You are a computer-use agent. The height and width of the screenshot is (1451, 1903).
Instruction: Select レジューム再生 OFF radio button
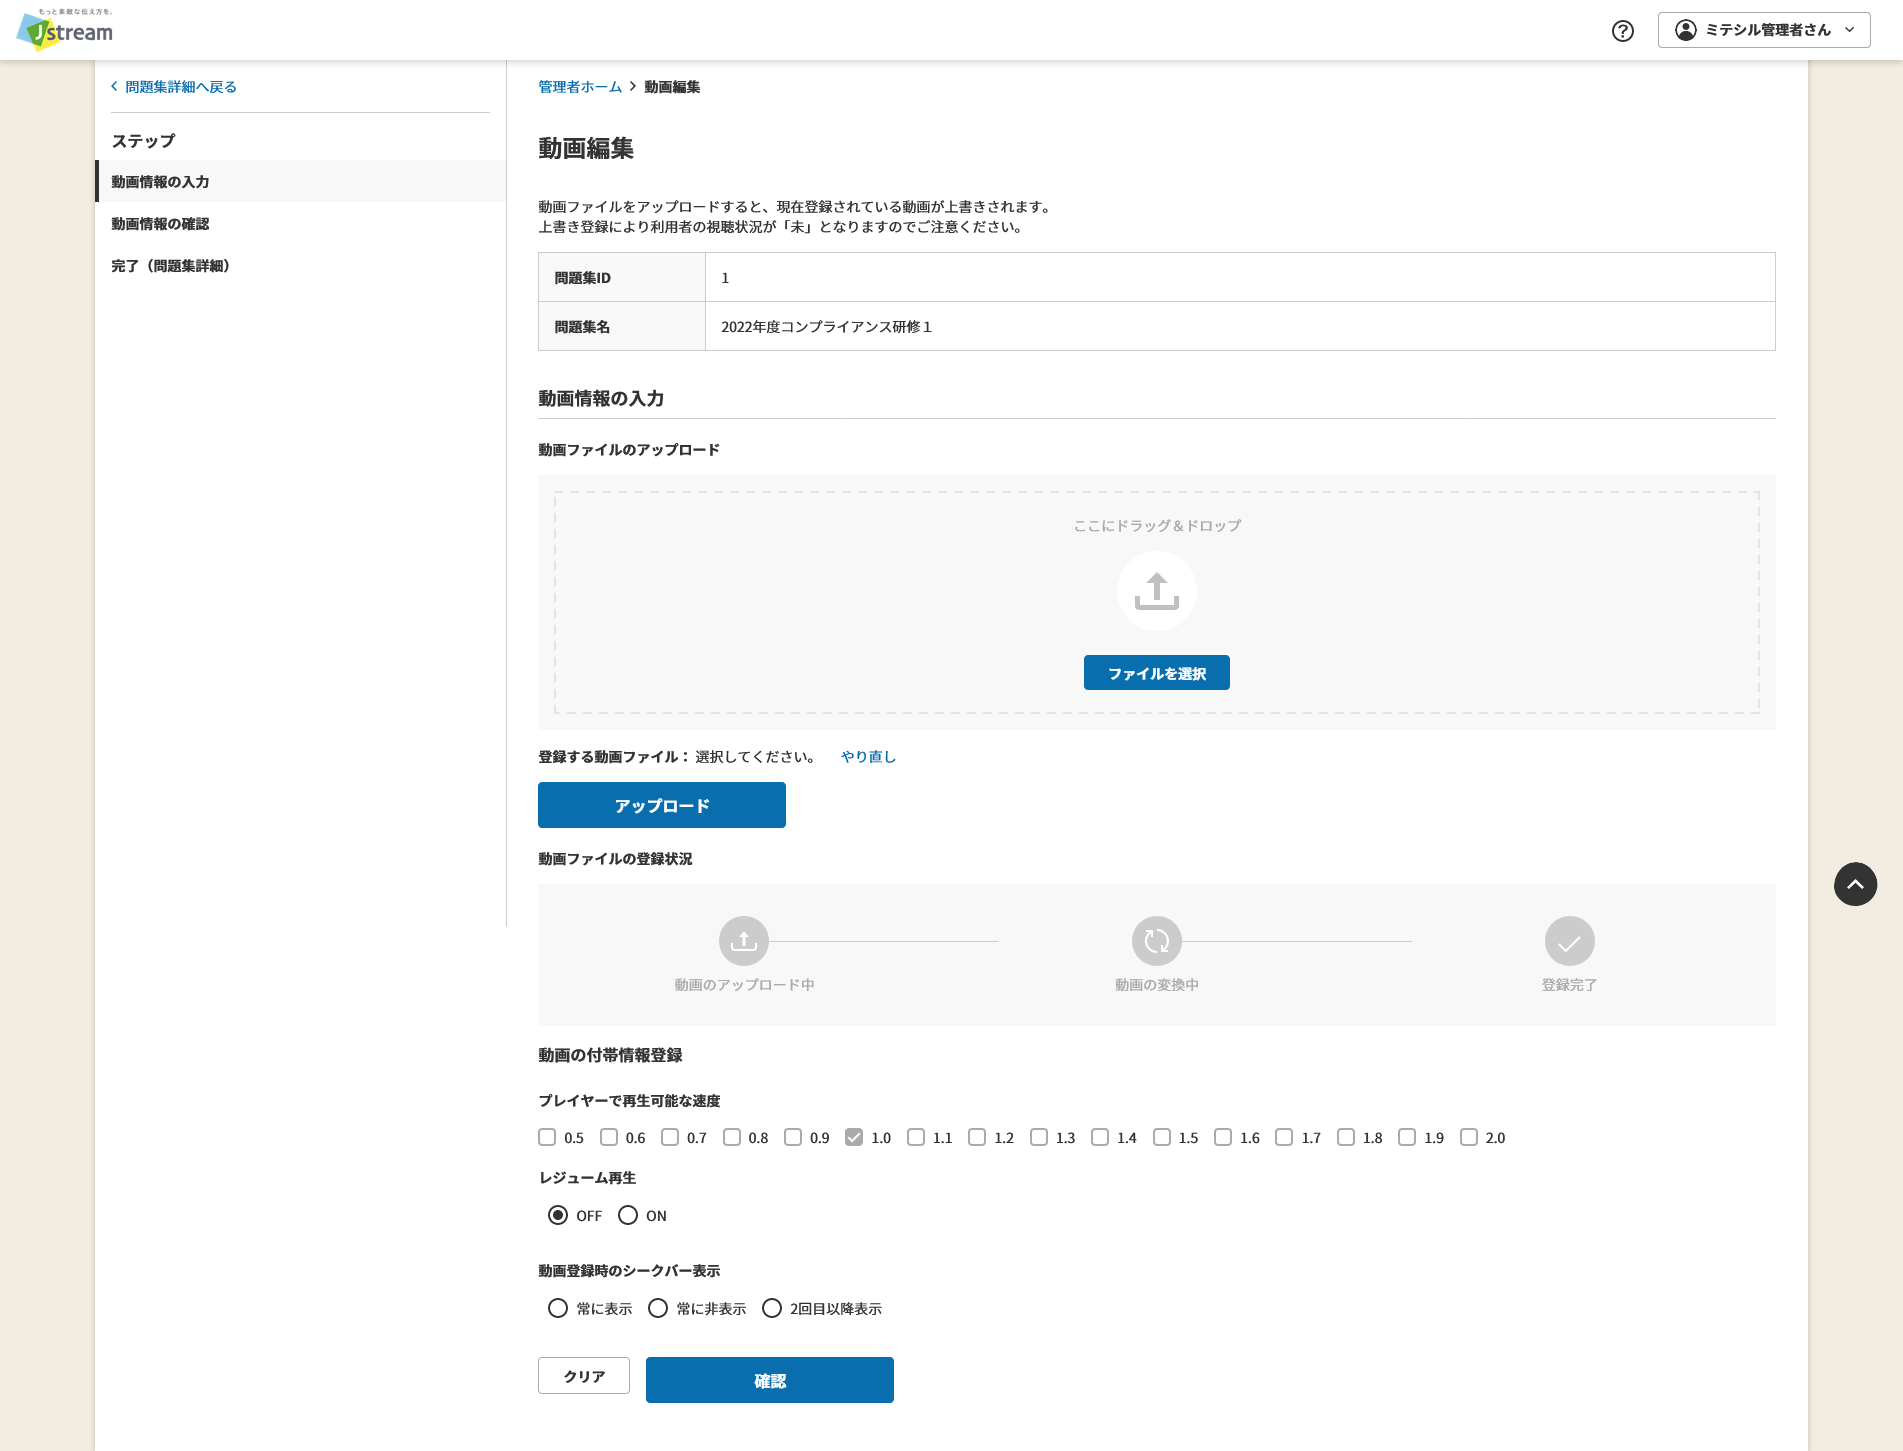(x=558, y=1215)
